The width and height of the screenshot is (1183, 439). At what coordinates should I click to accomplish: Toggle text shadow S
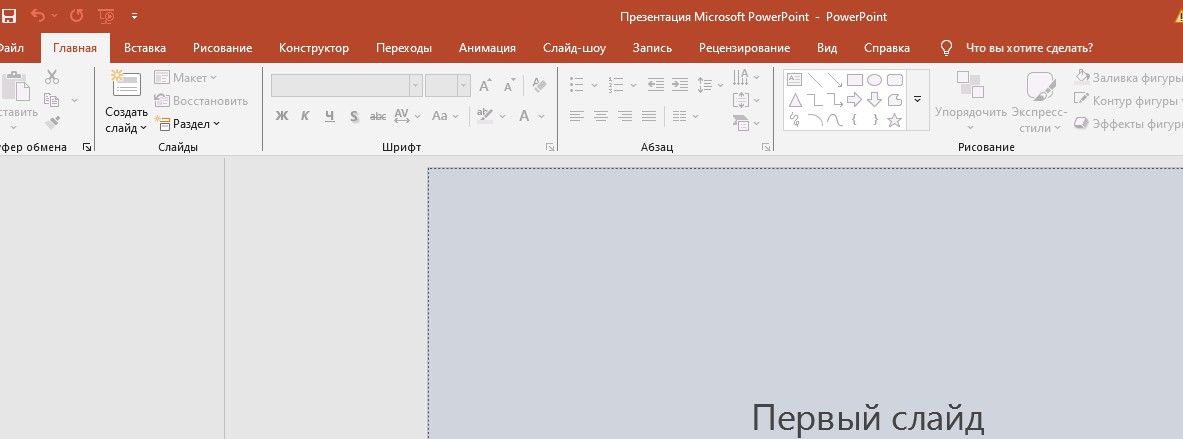354,116
